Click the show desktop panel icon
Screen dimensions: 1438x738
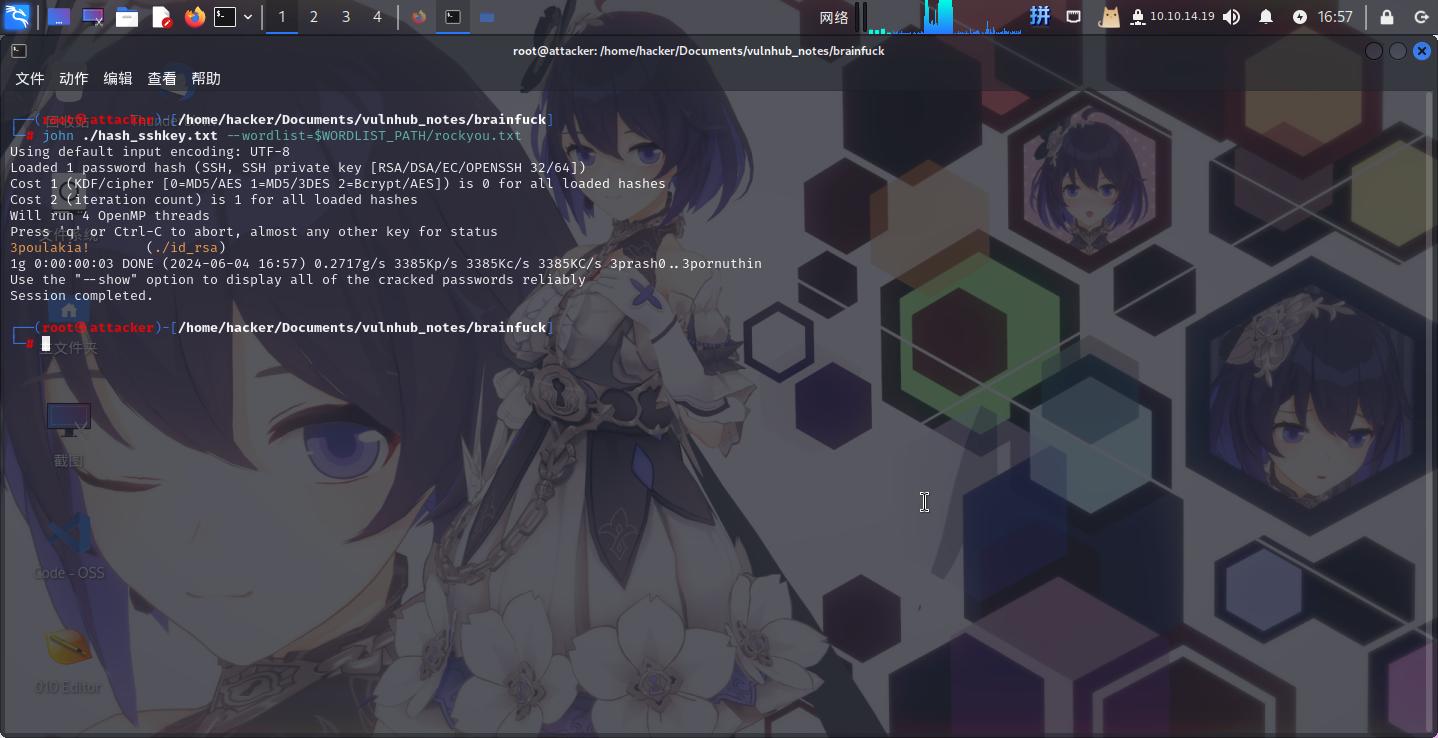point(59,17)
